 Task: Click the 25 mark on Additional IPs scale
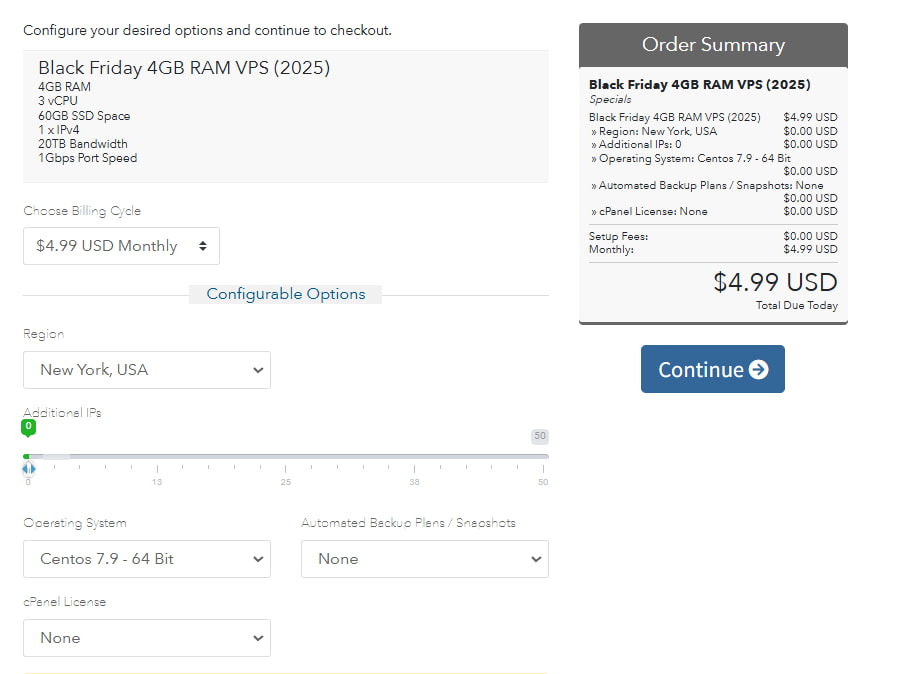286,483
